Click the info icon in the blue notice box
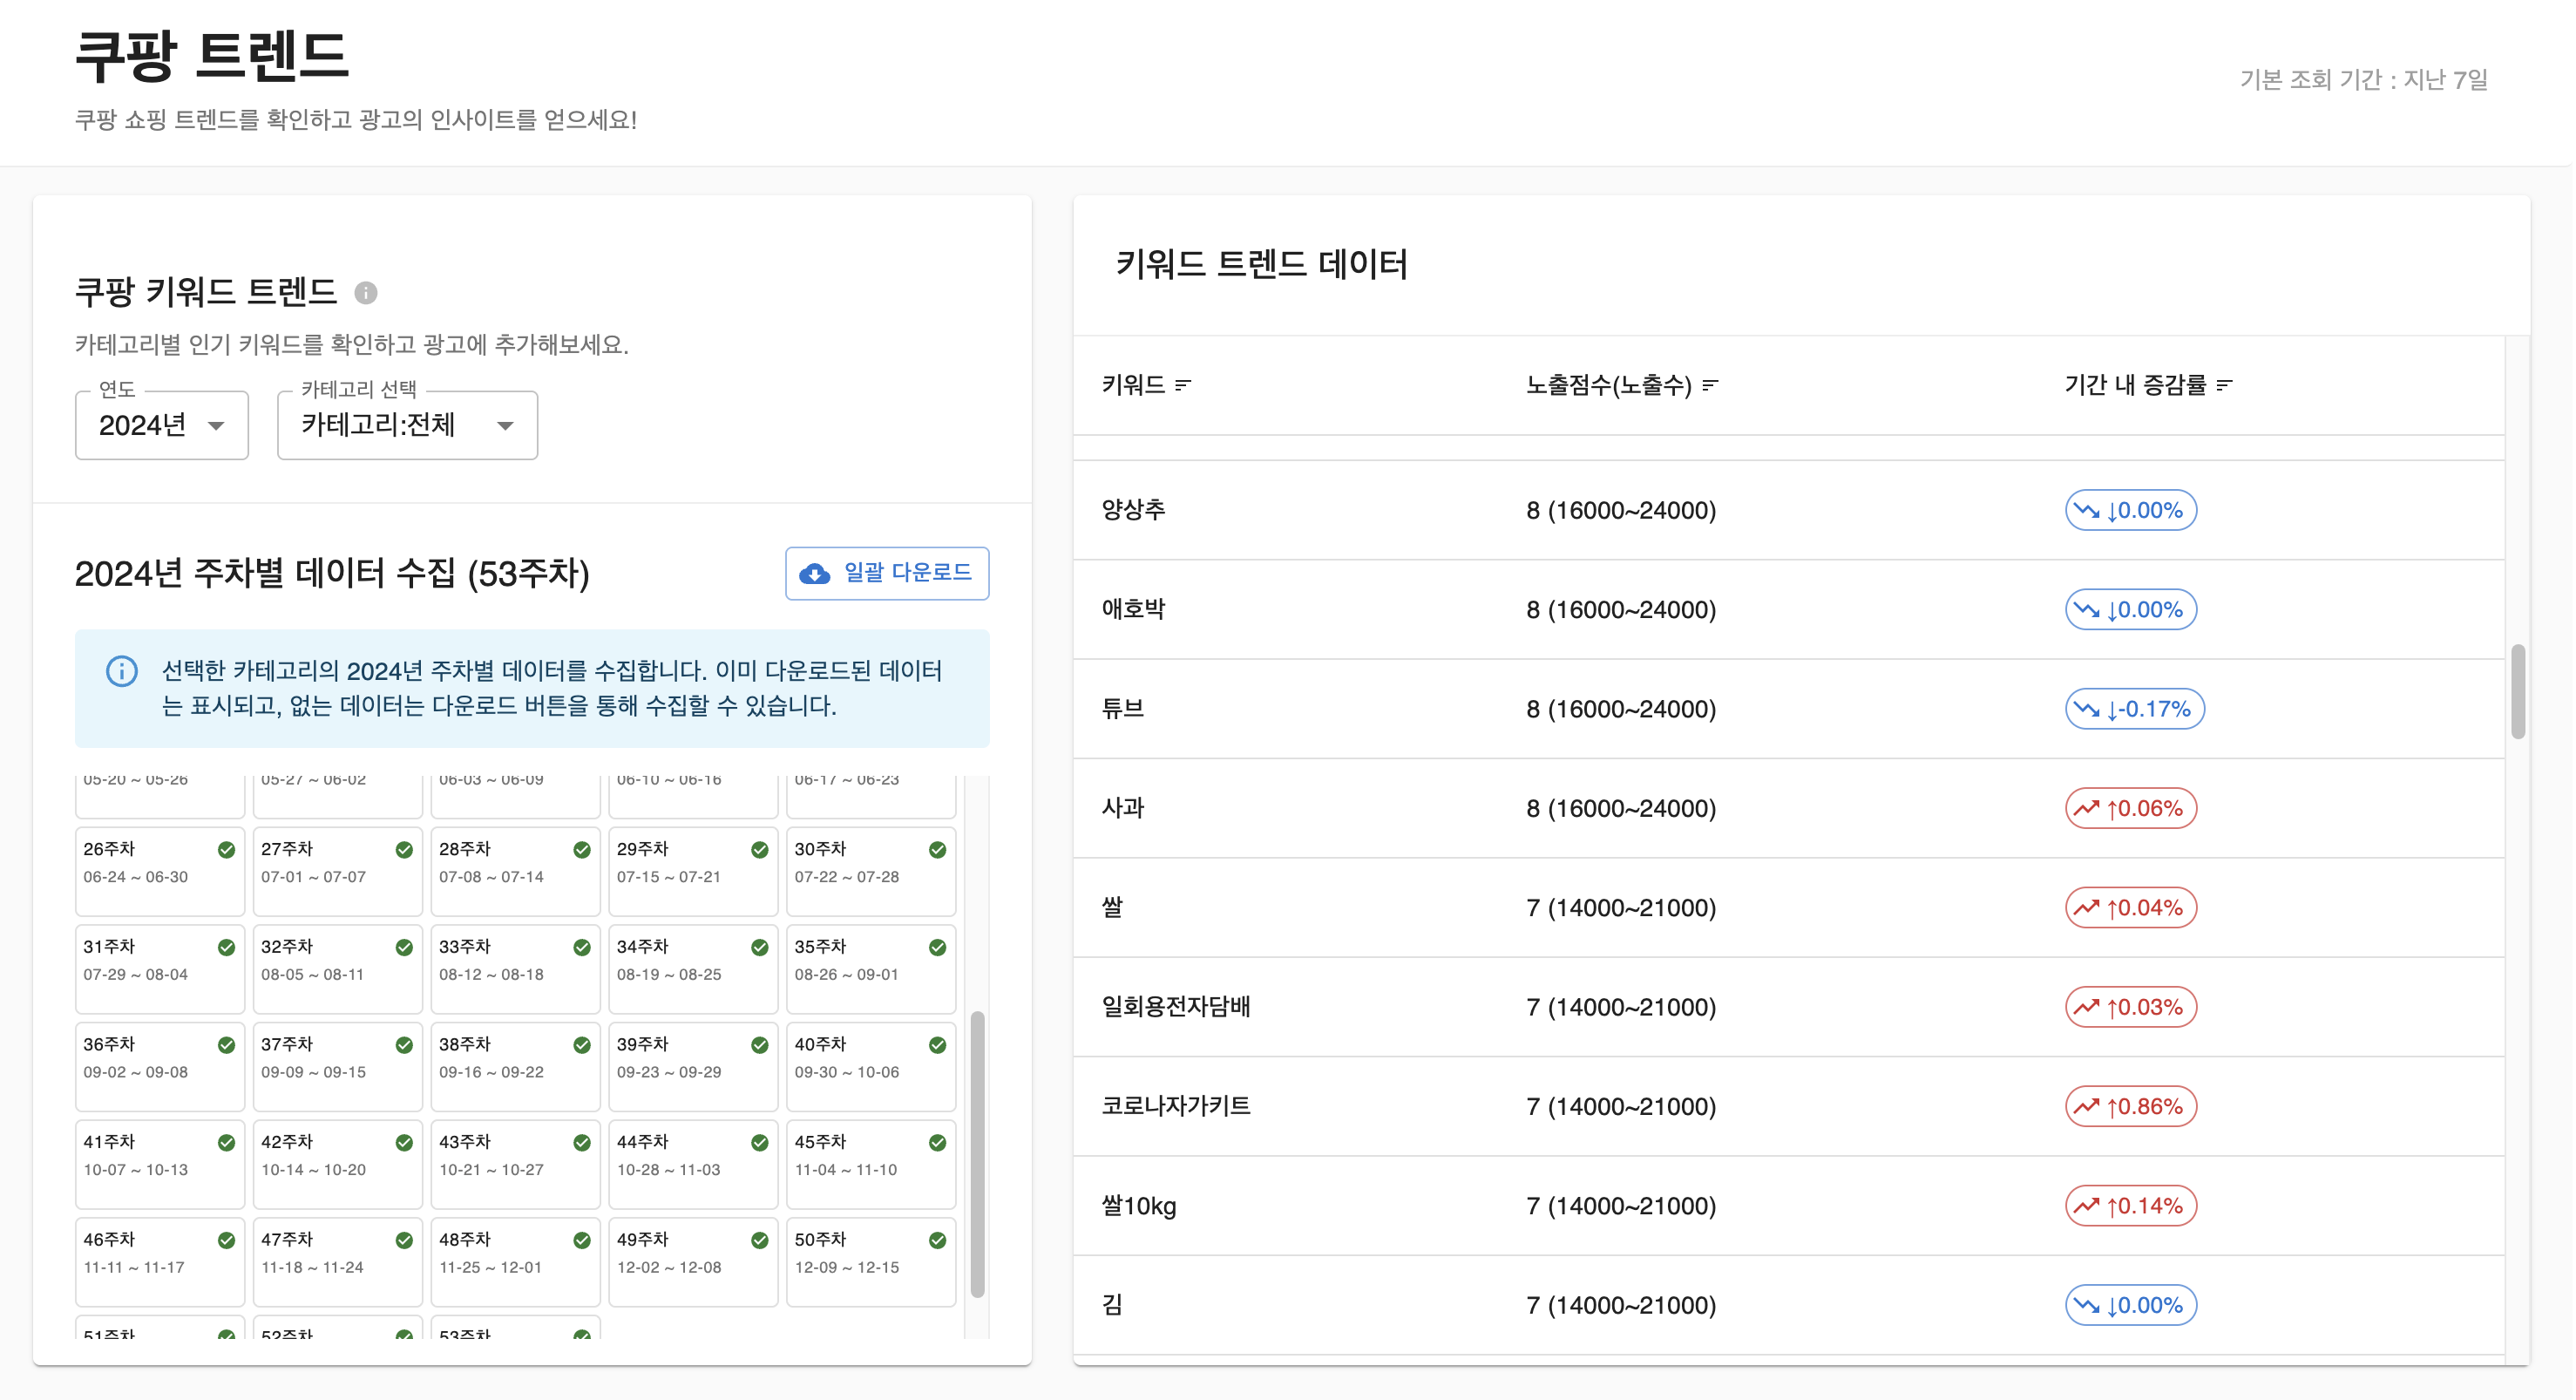The height and width of the screenshot is (1400, 2576). [x=122, y=671]
